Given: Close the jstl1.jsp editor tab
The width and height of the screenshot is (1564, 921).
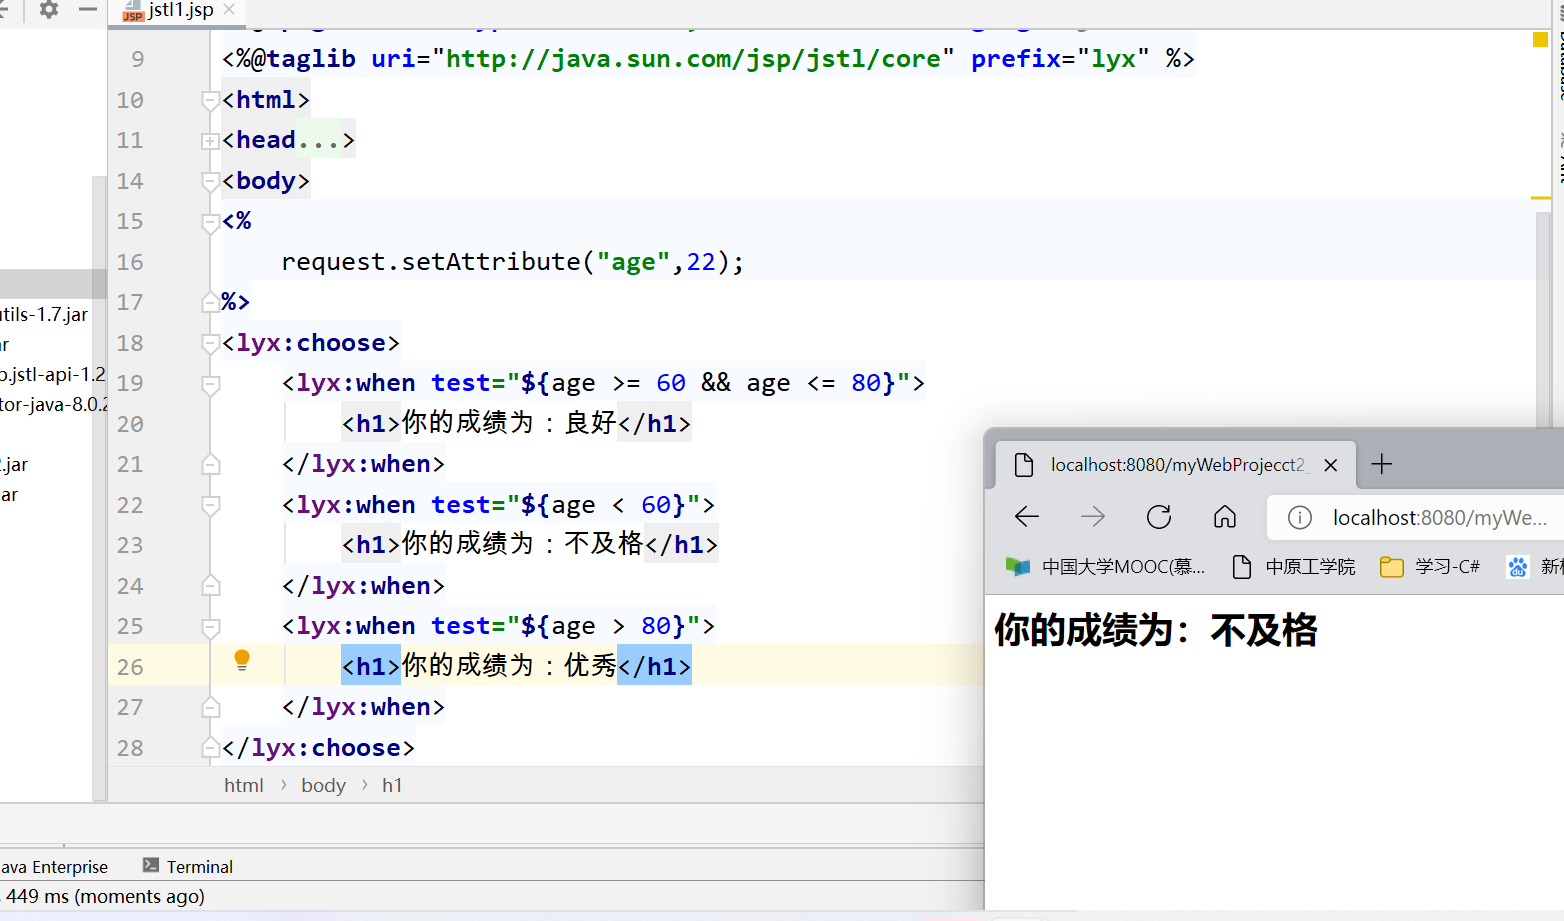Looking at the screenshot, I should click(x=229, y=9).
